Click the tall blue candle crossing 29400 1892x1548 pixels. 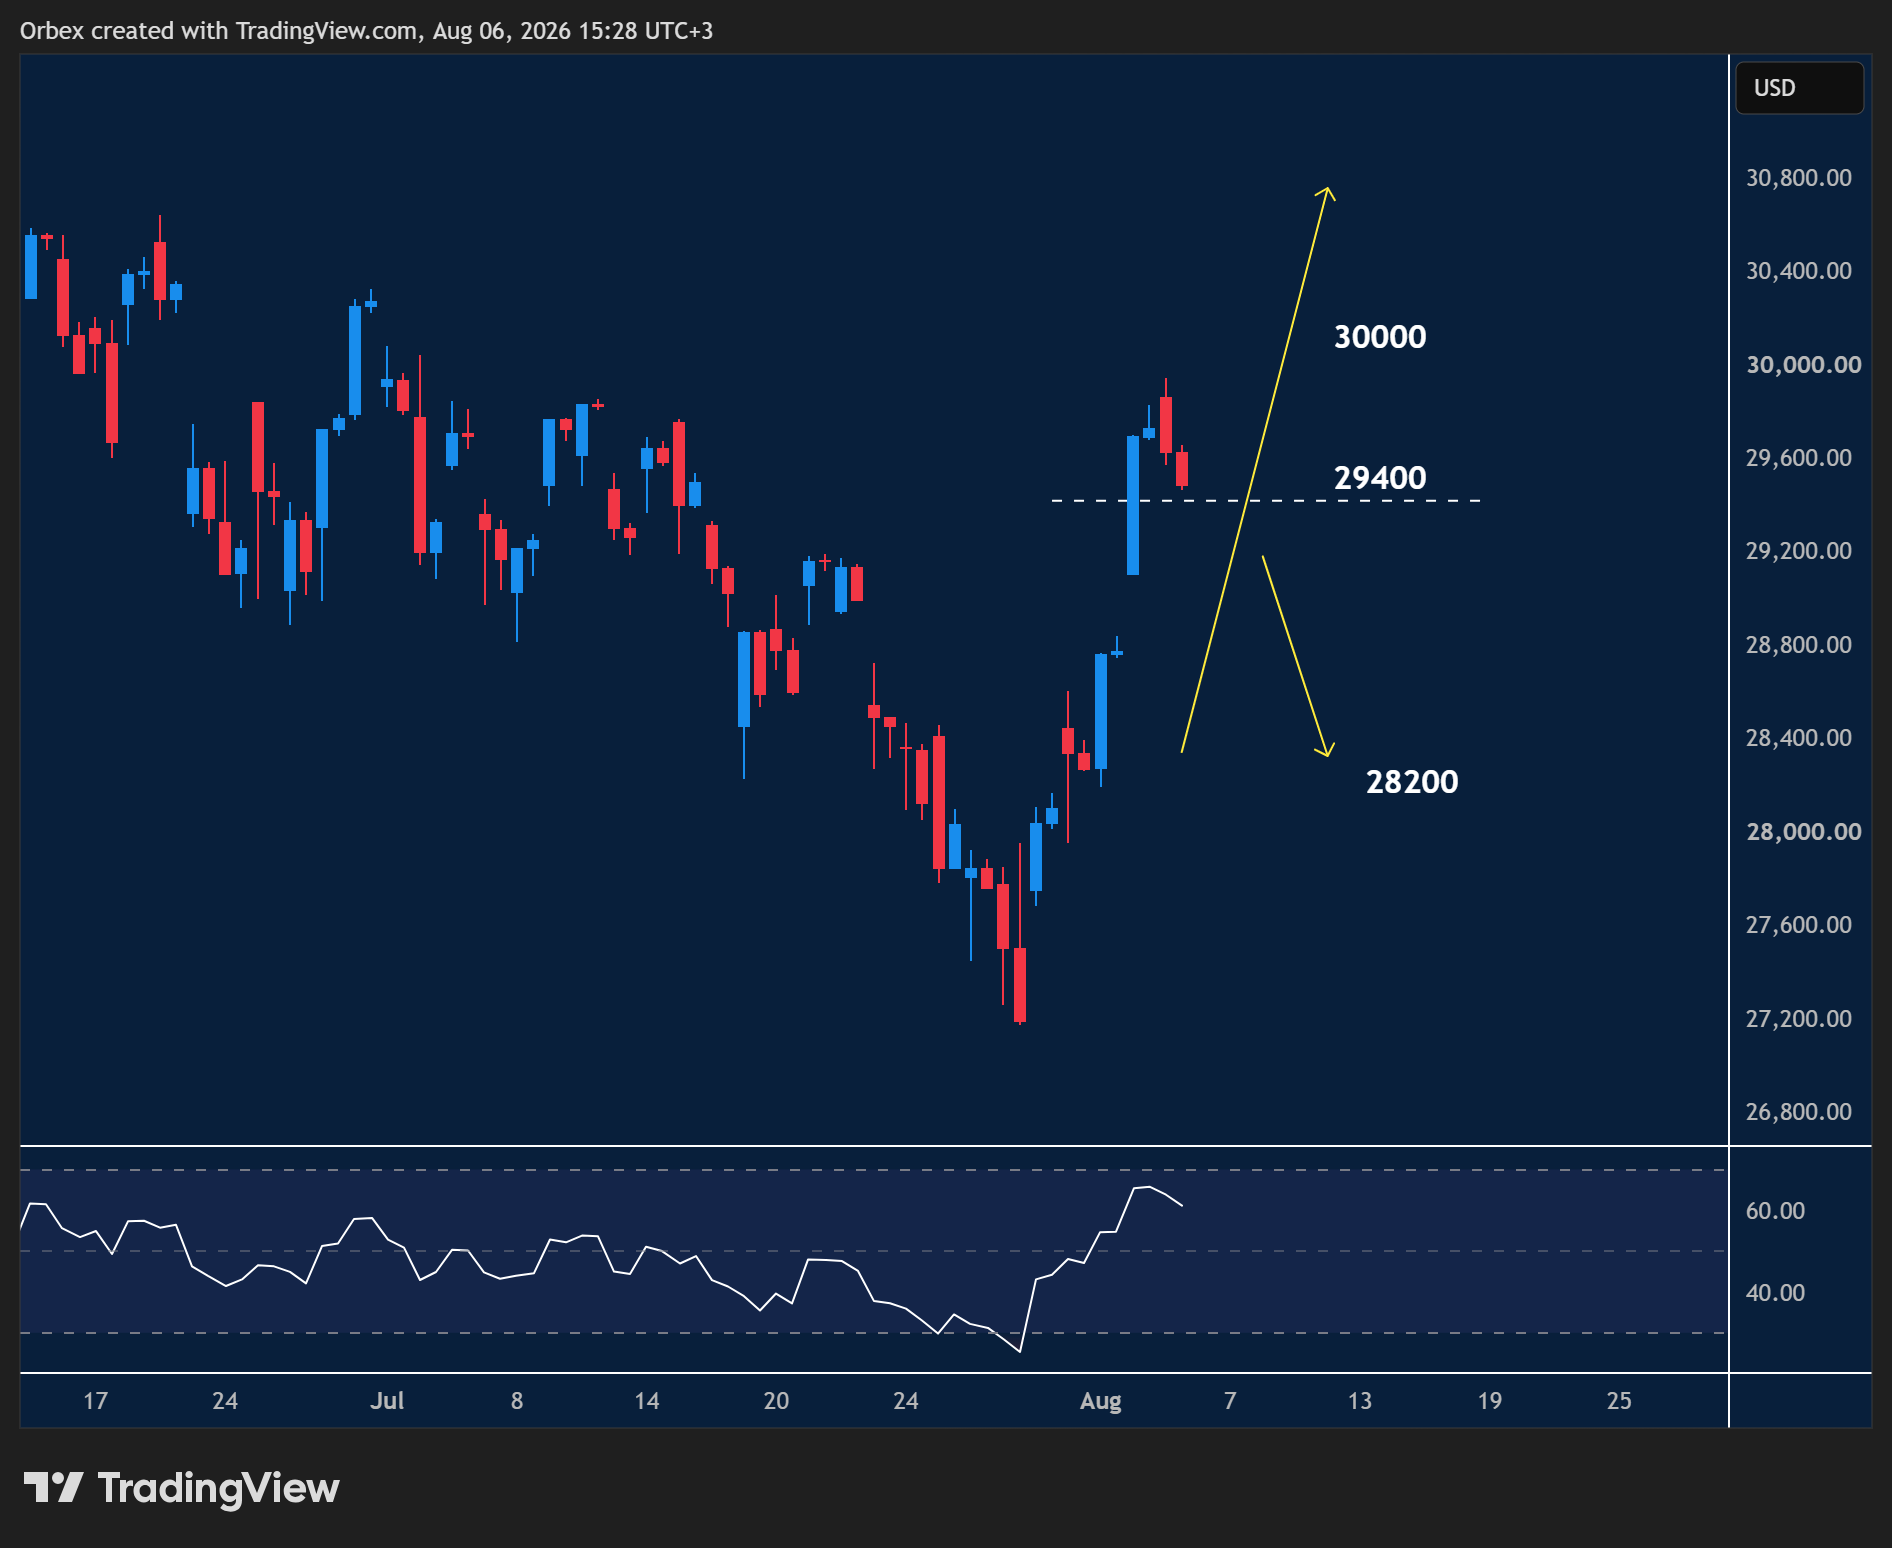(1133, 505)
